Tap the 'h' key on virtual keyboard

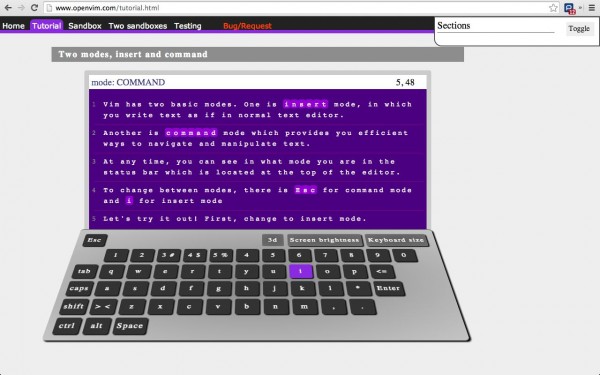(247, 289)
